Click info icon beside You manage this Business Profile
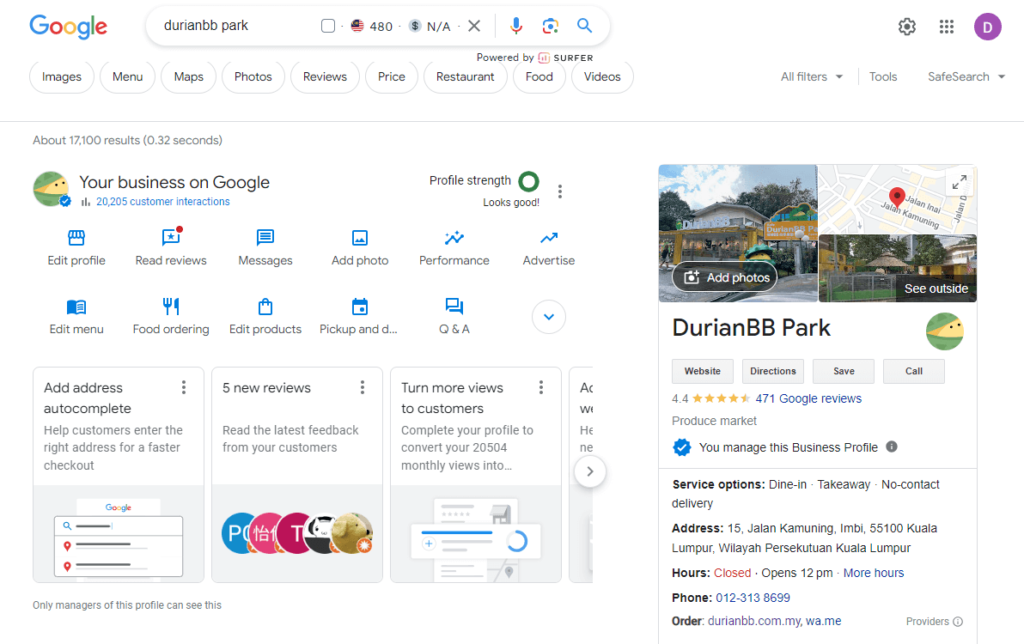The height and width of the screenshot is (644, 1024). [x=891, y=447]
